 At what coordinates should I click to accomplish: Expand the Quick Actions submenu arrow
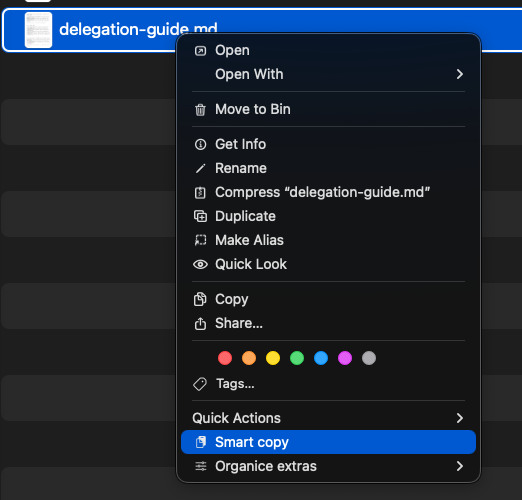click(x=460, y=418)
